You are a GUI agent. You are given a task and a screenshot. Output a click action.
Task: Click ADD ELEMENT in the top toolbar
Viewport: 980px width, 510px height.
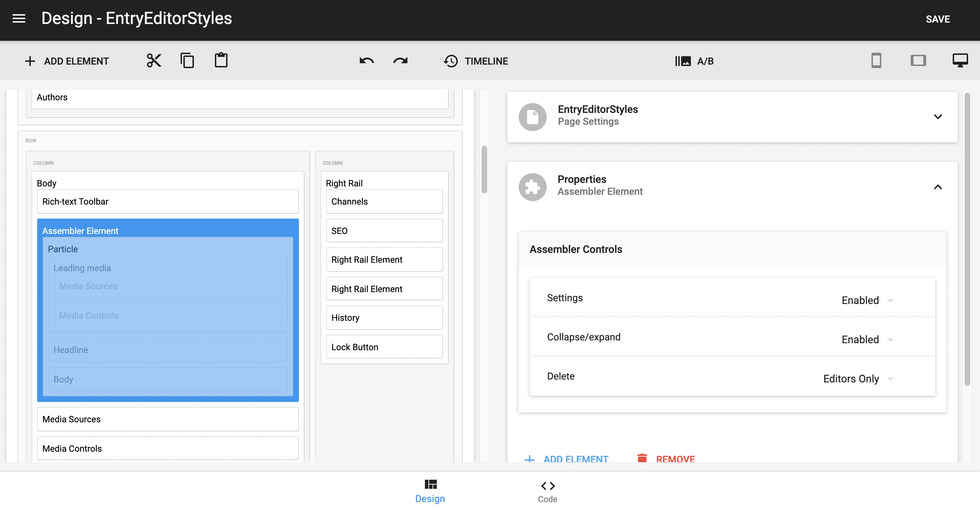click(66, 61)
